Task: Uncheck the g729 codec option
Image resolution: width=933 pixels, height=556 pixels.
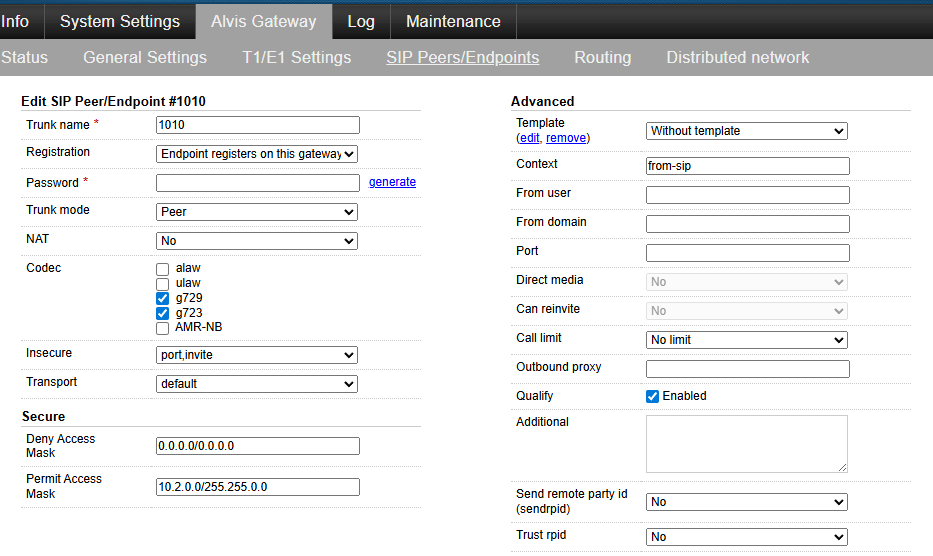Action: click(163, 298)
